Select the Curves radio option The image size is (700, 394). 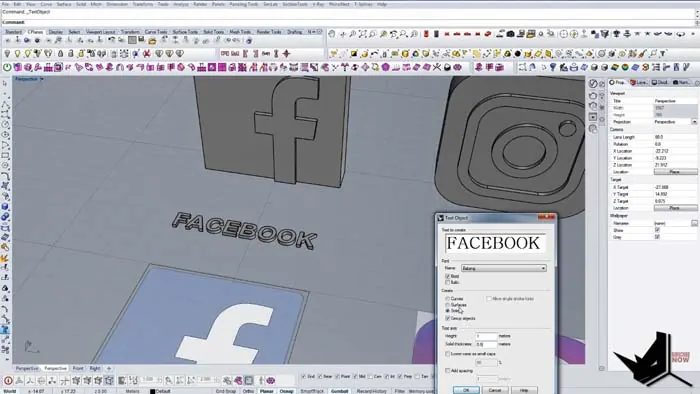click(x=448, y=299)
